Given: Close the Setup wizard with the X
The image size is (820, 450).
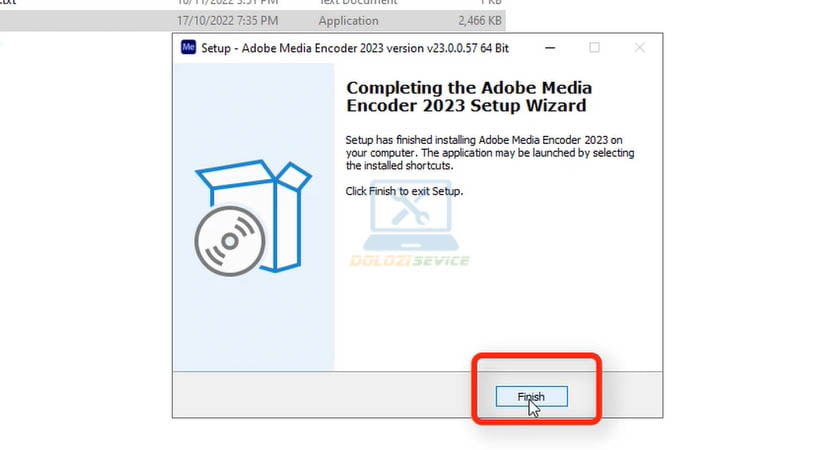Looking at the screenshot, I should 640,47.
